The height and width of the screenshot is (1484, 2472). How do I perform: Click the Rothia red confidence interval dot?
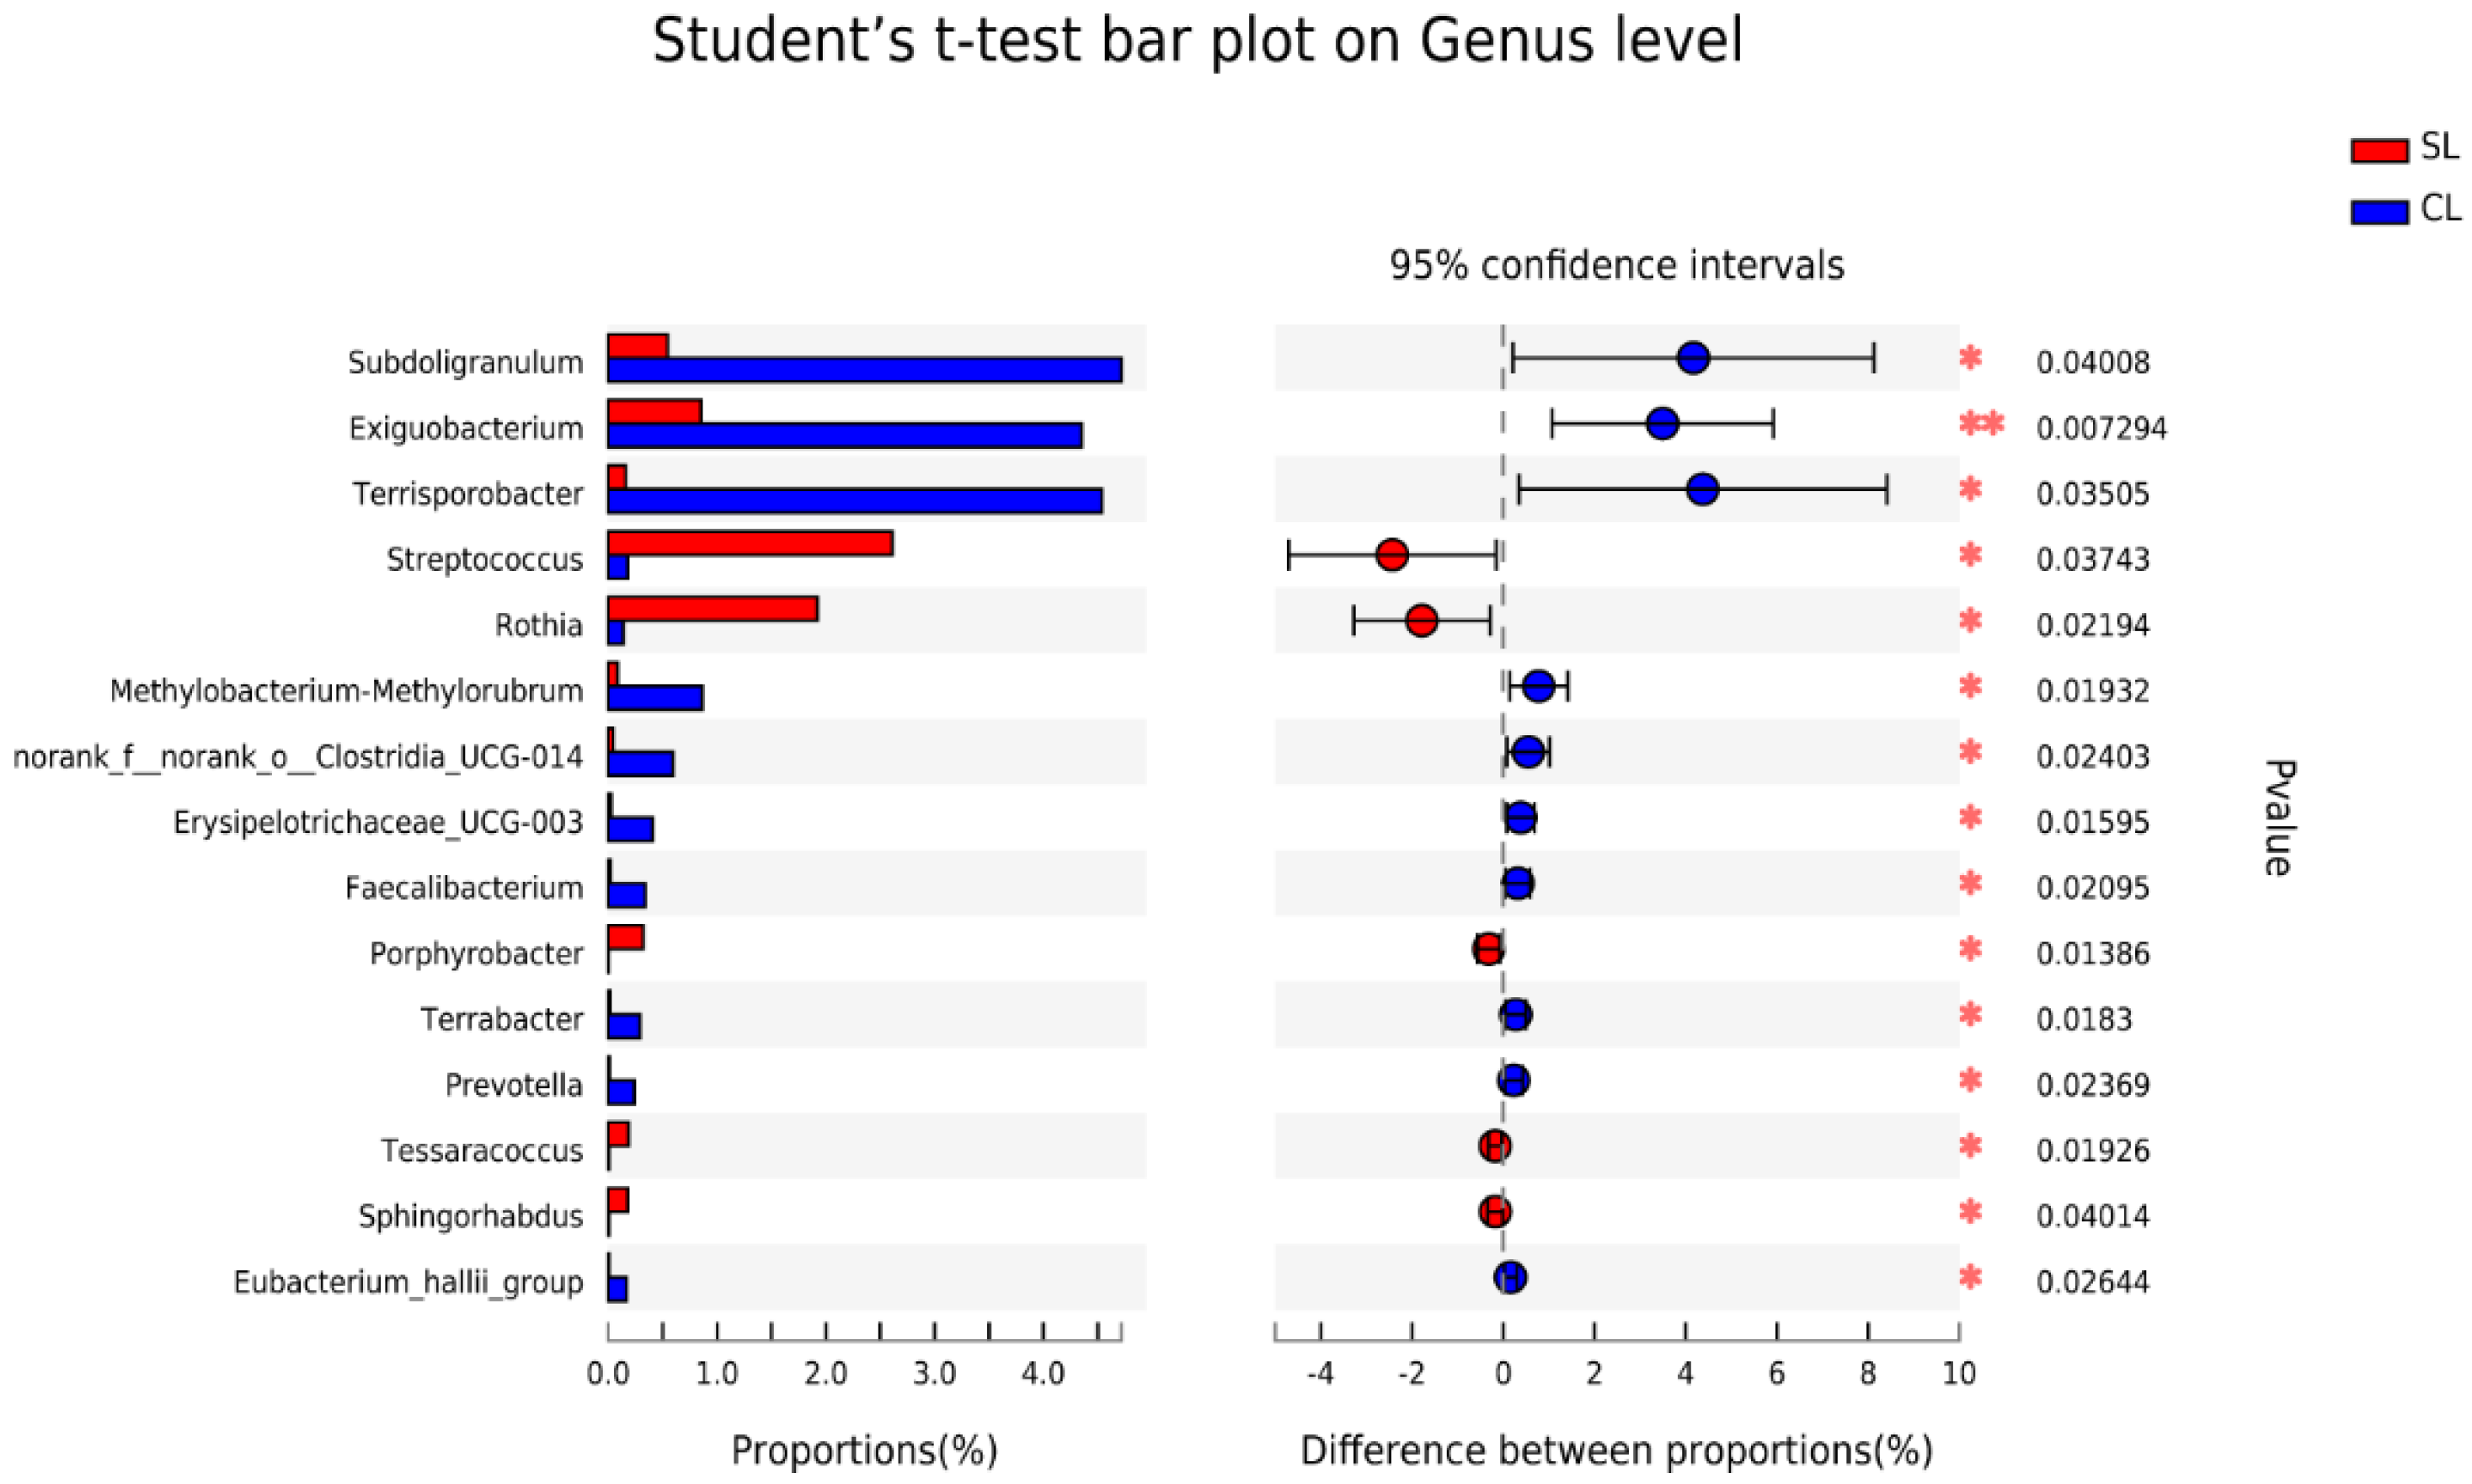(1421, 621)
